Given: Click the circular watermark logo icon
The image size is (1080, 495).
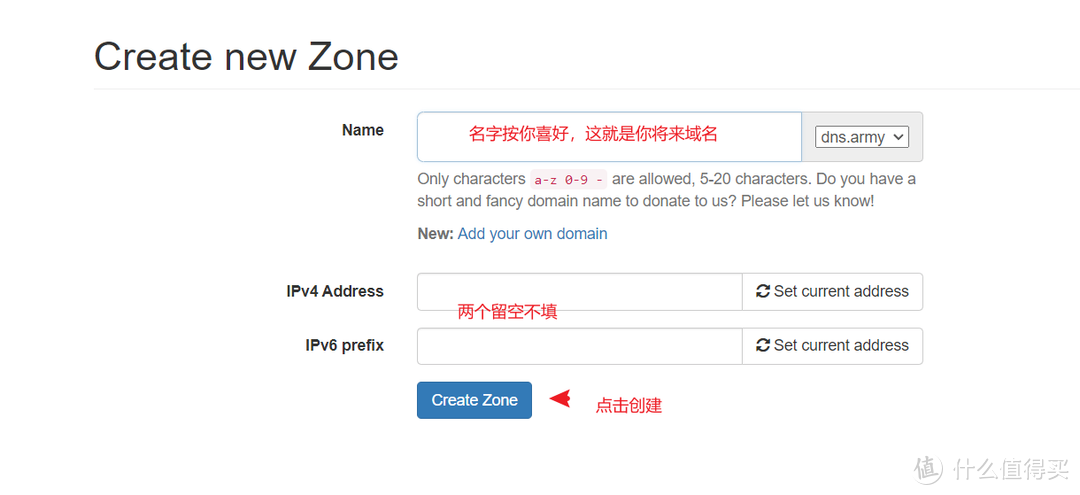Looking at the screenshot, I should point(928,468).
